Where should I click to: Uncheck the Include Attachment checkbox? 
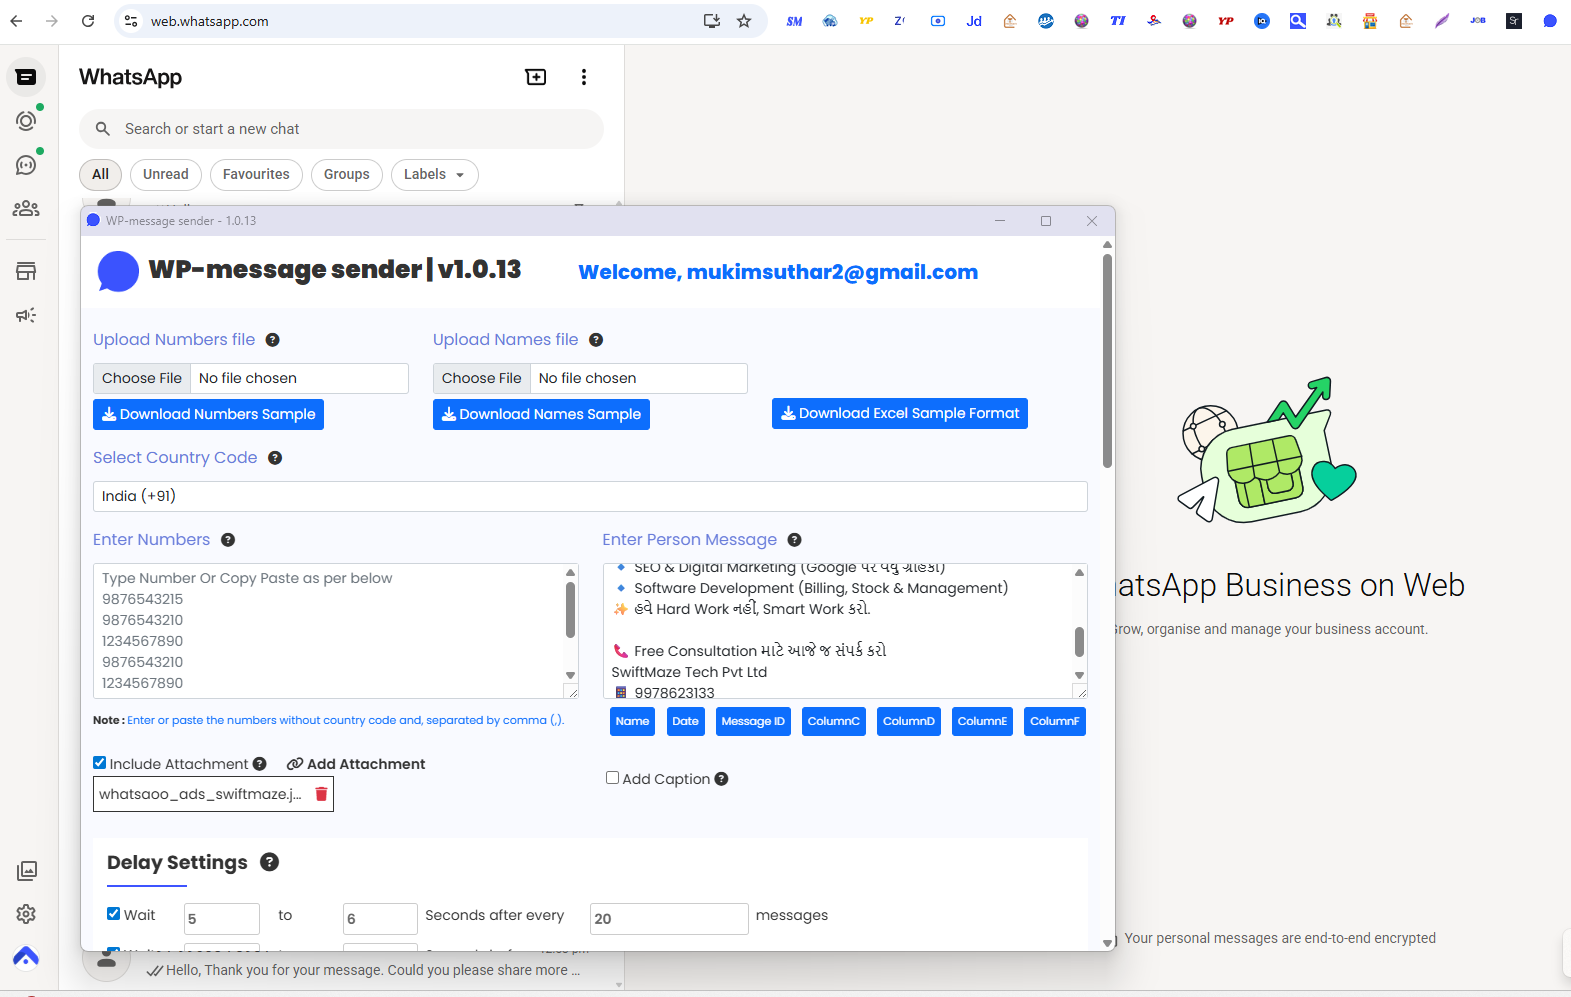pyautogui.click(x=100, y=763)
